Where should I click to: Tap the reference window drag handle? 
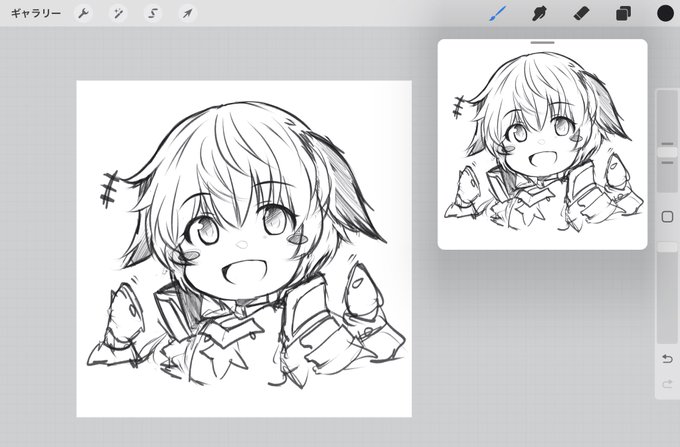[x=543, y=42]
